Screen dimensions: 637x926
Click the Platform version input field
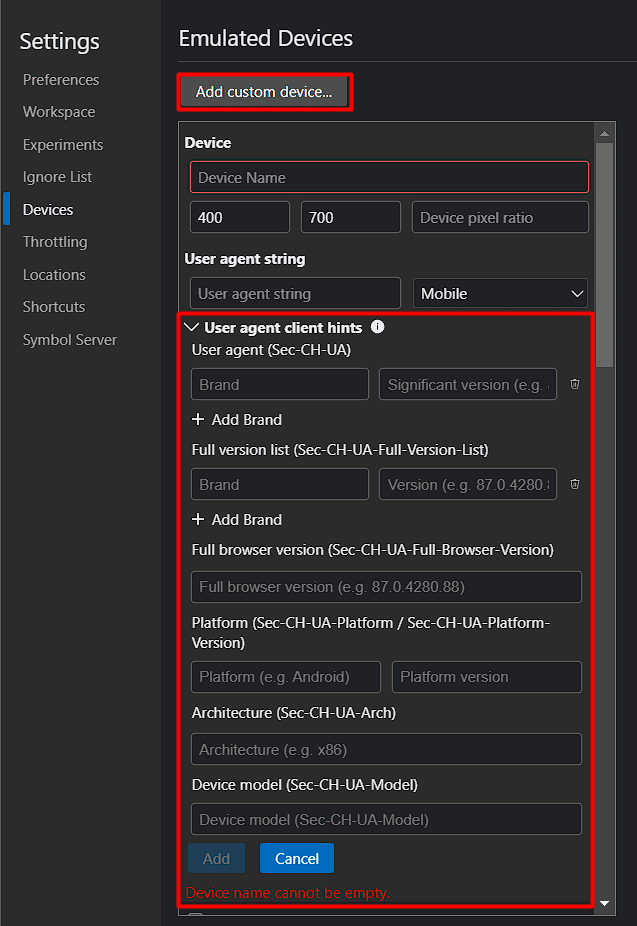tap(486, 677)
